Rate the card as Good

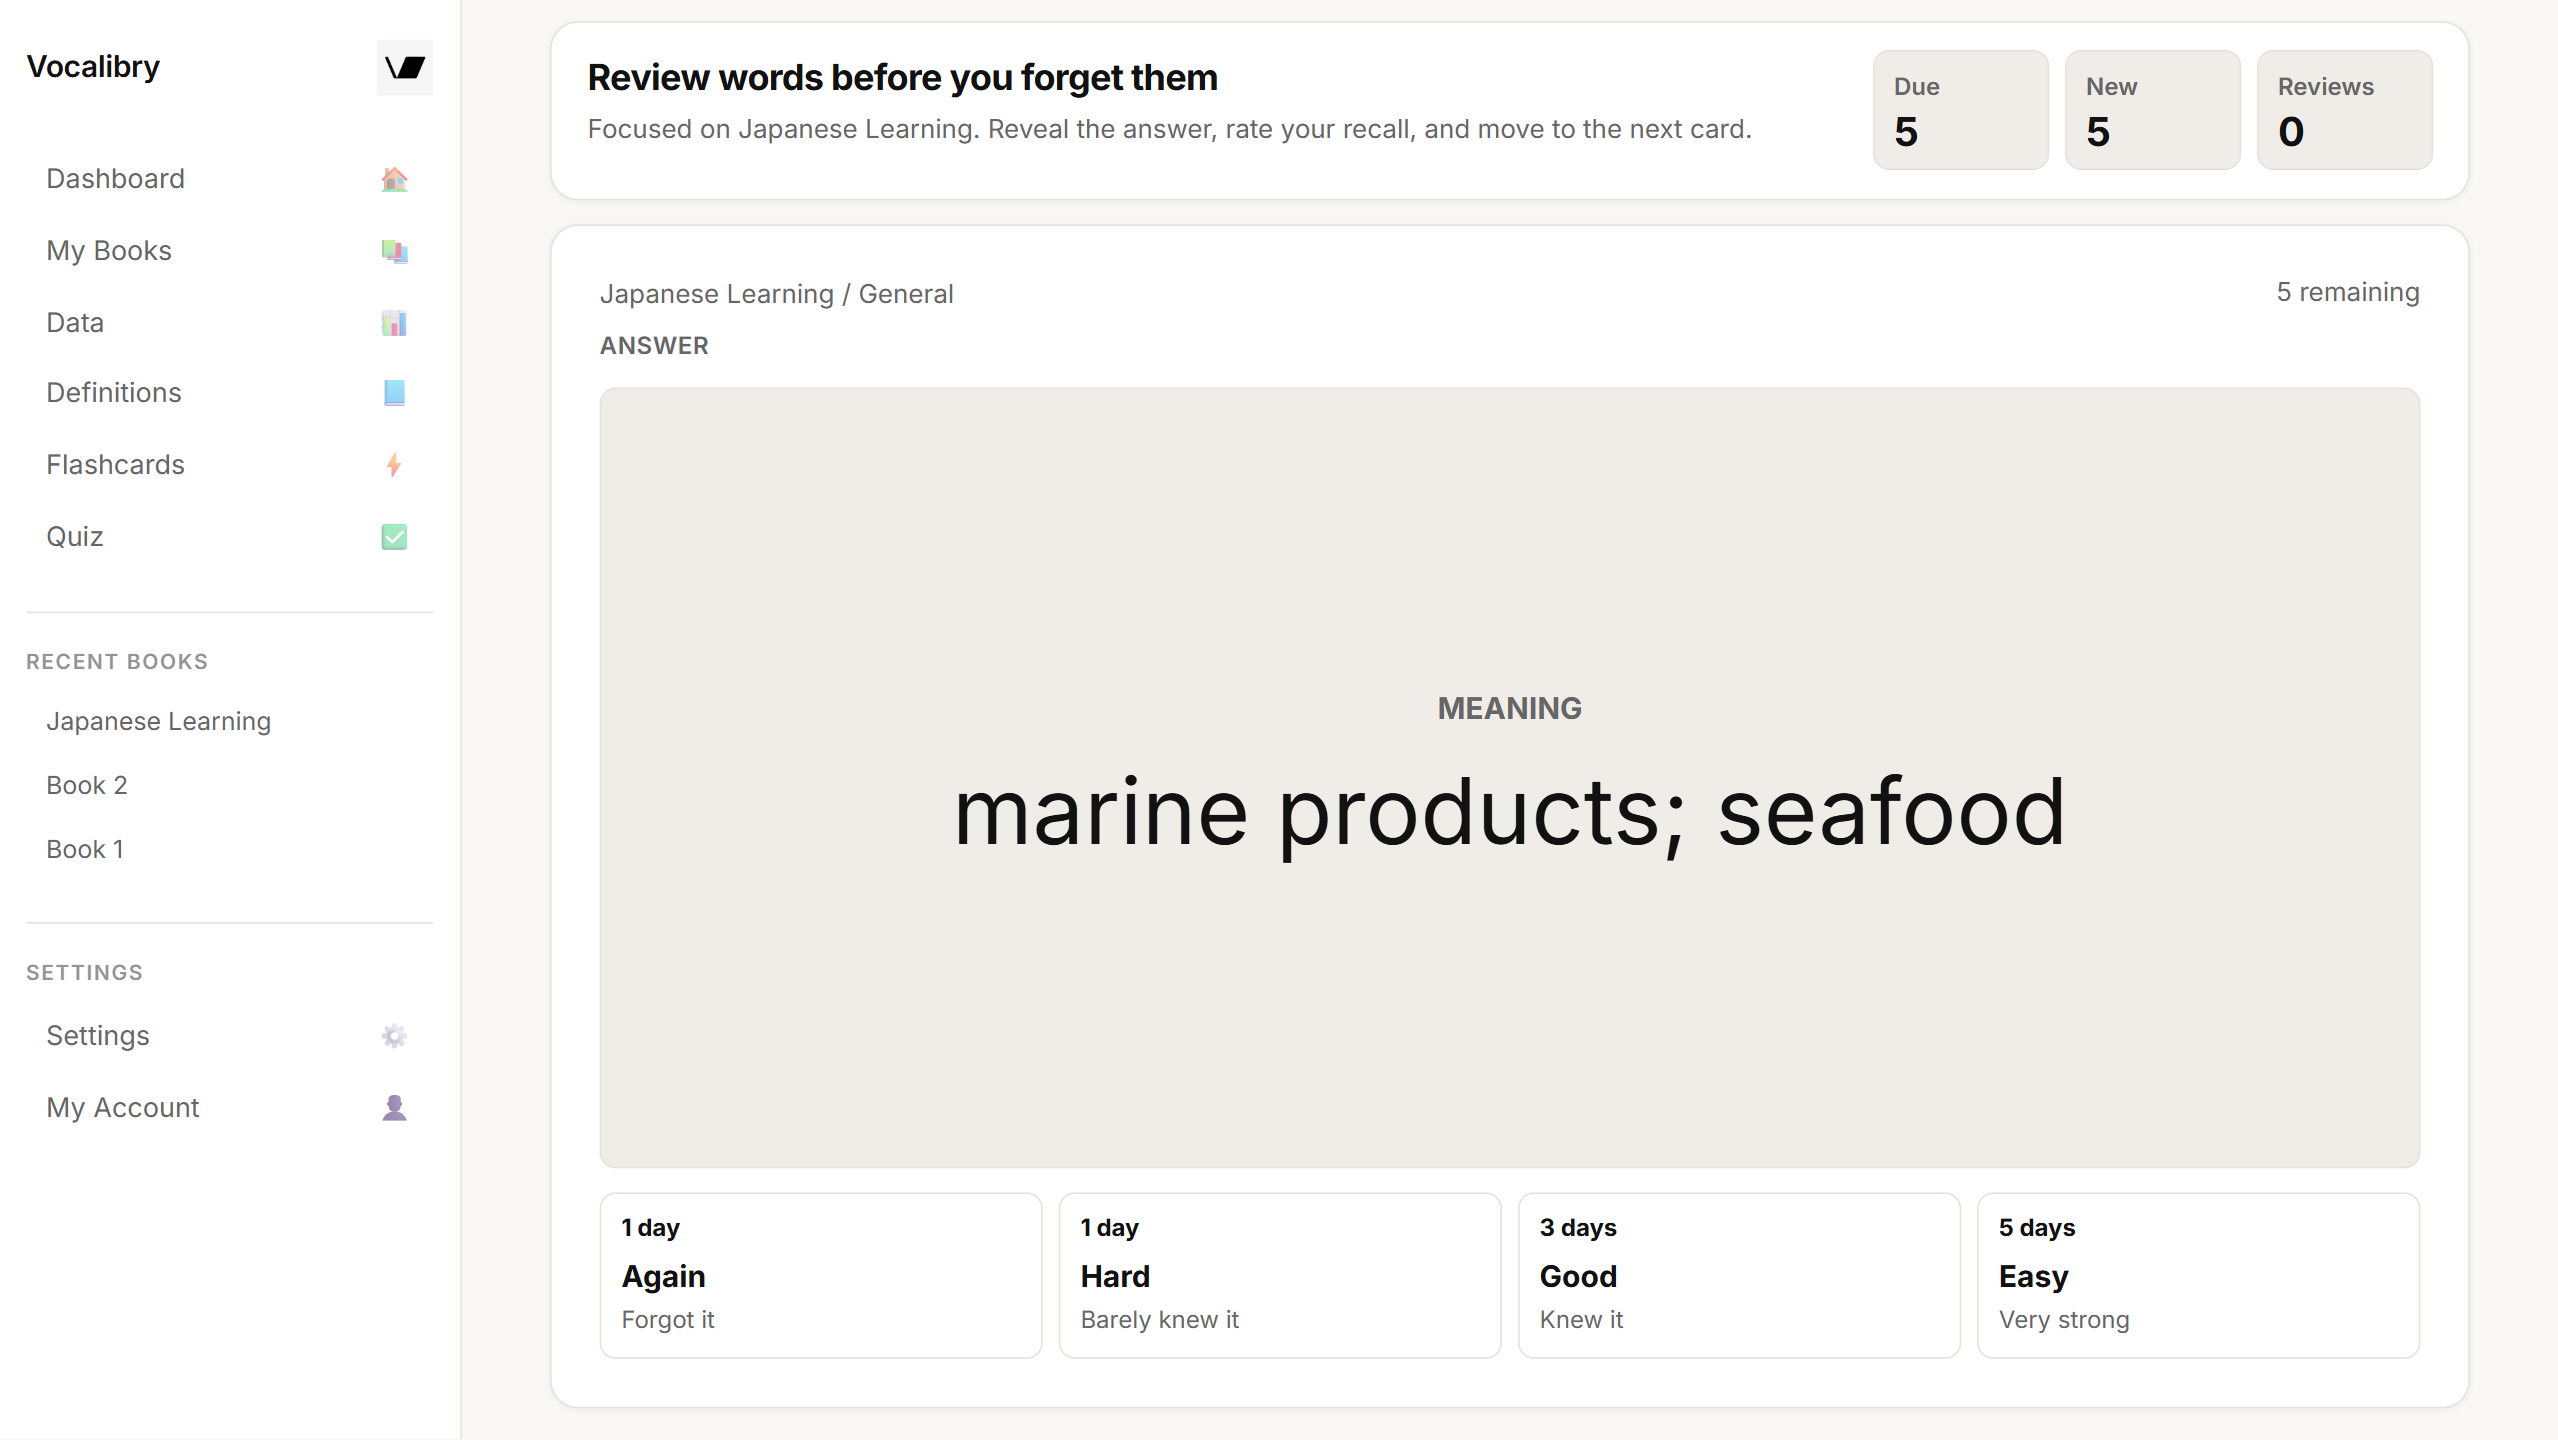(1738, 1275)
